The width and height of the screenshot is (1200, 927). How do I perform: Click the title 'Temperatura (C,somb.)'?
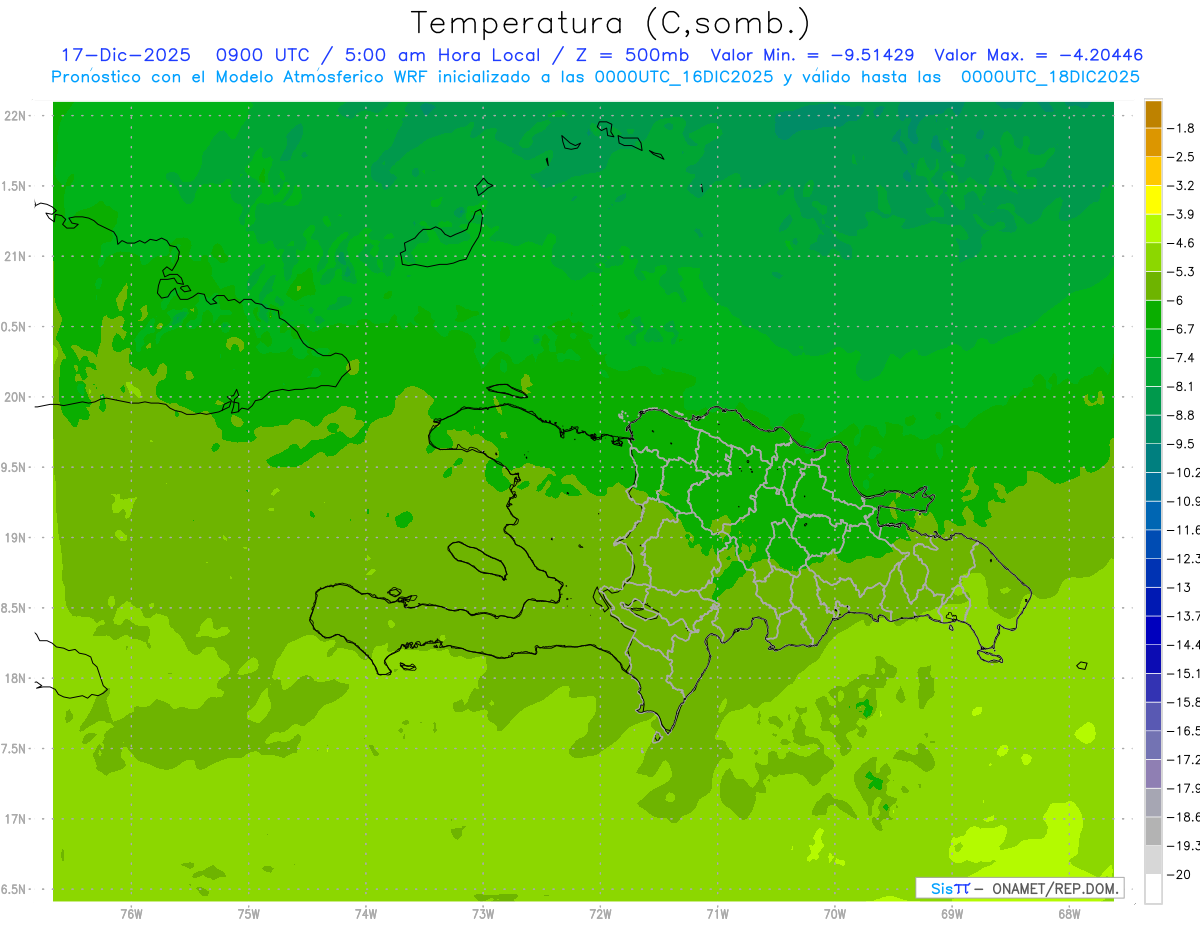611,23
